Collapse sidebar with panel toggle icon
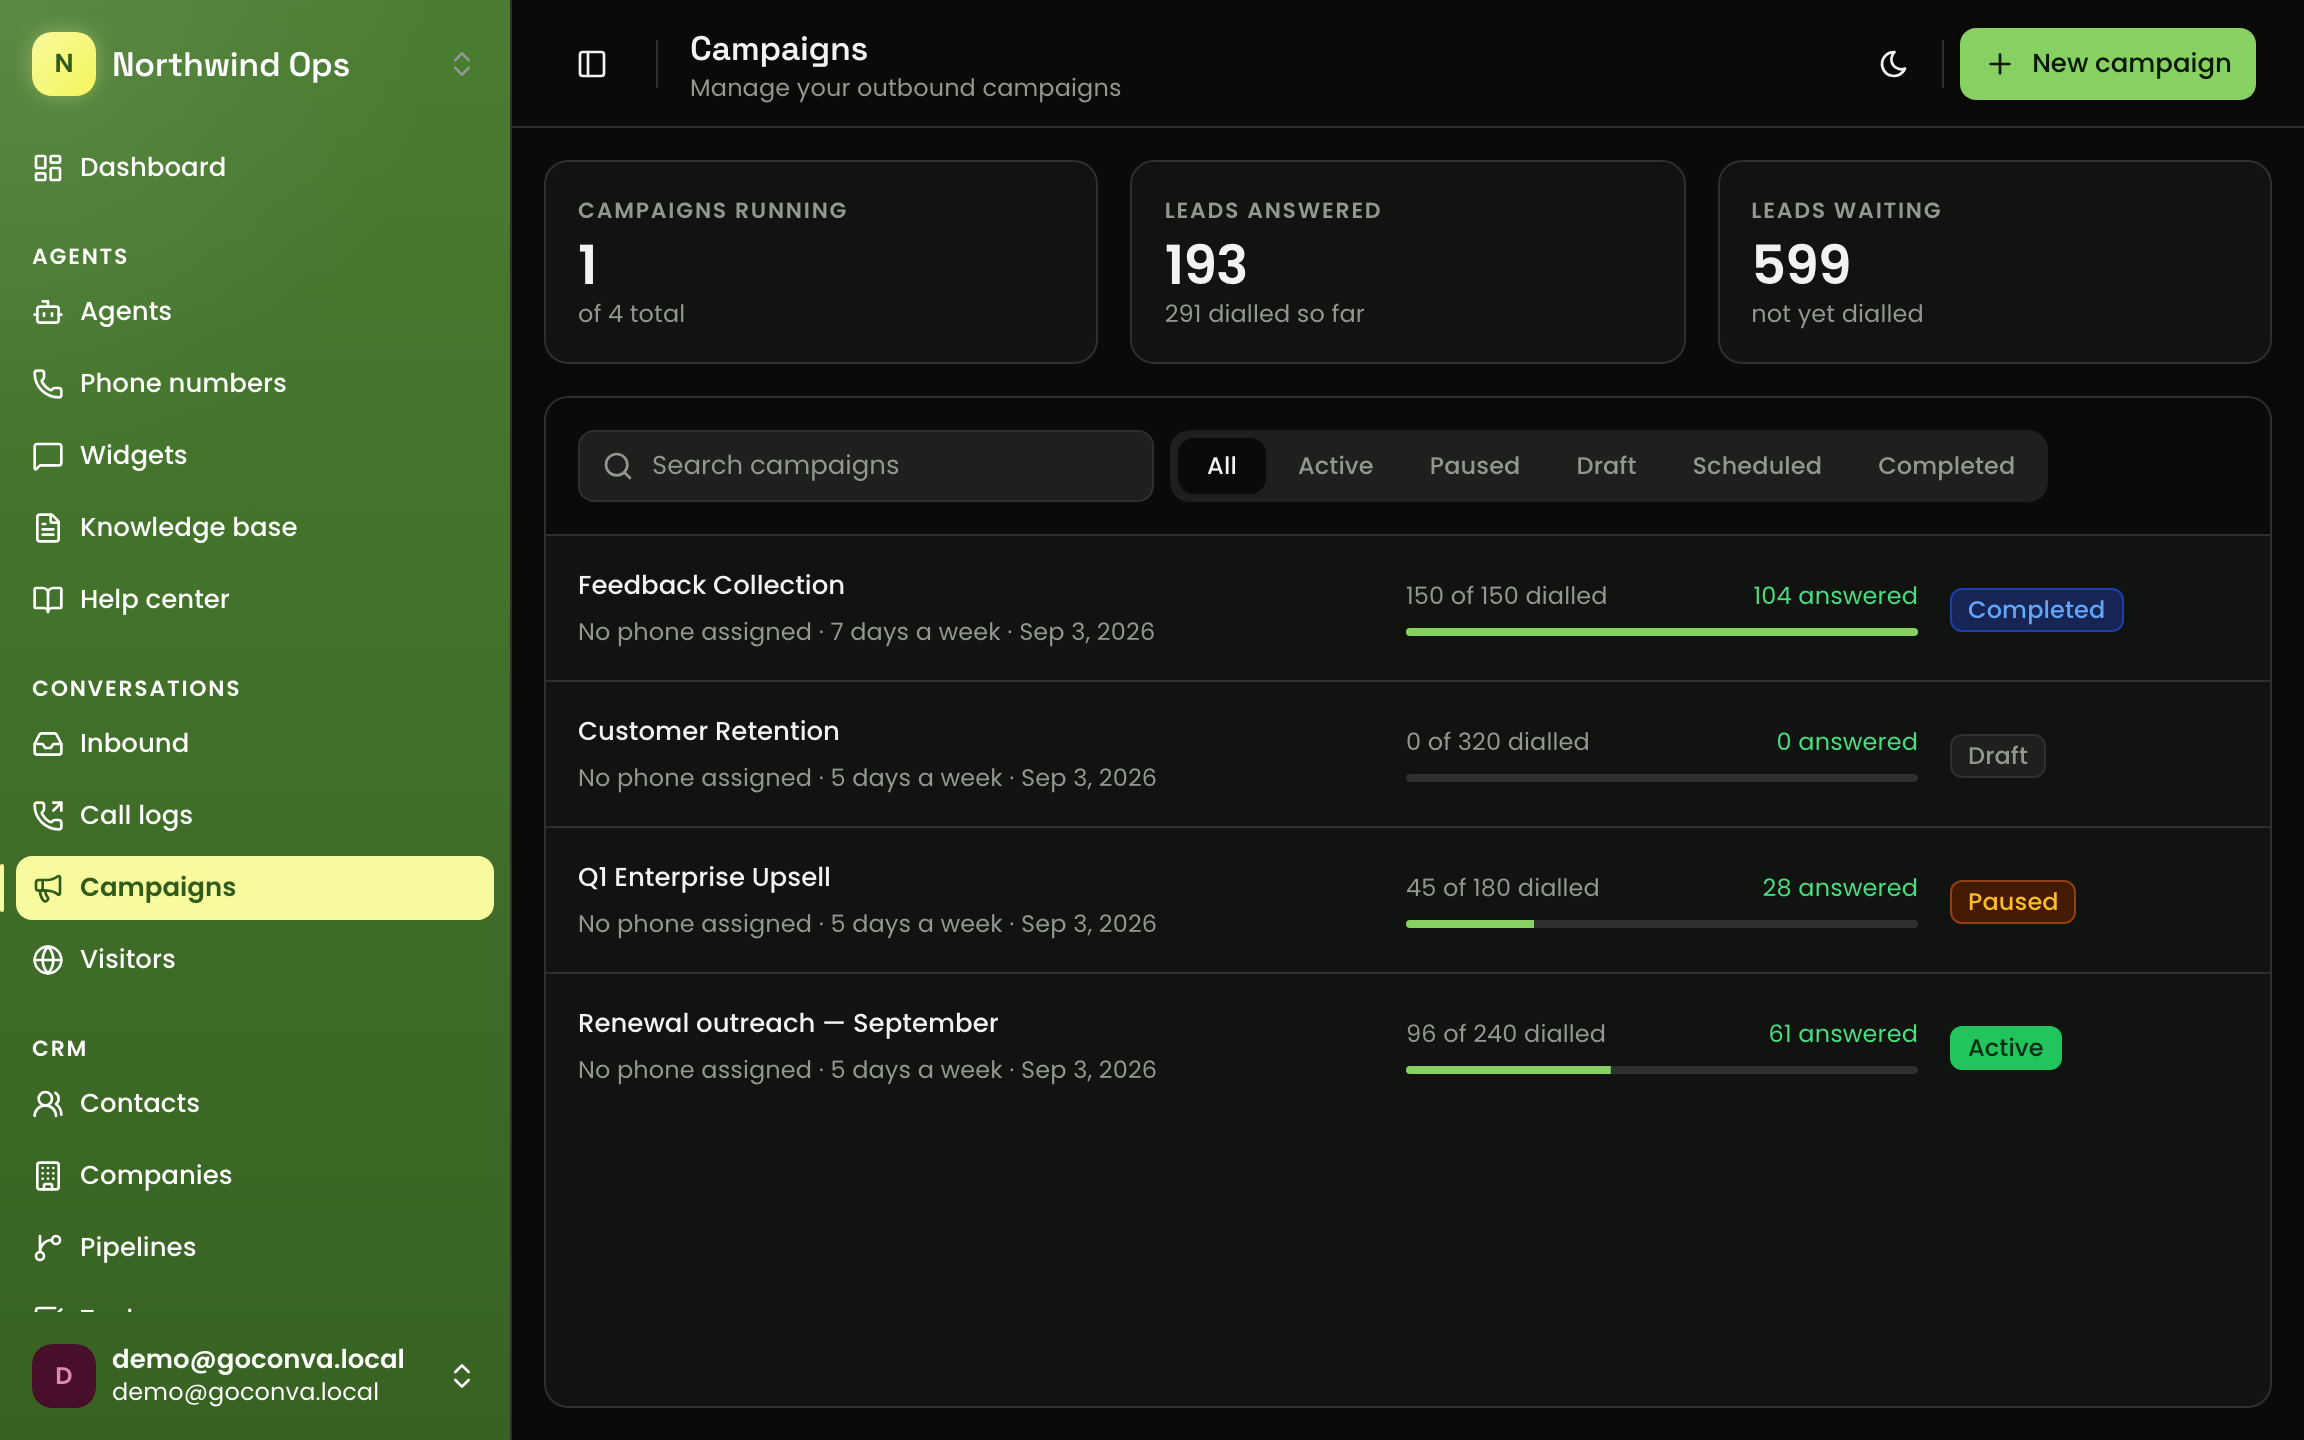Screen dimensions: 2304x1440 pyautogui.click(x=592, y=64)
